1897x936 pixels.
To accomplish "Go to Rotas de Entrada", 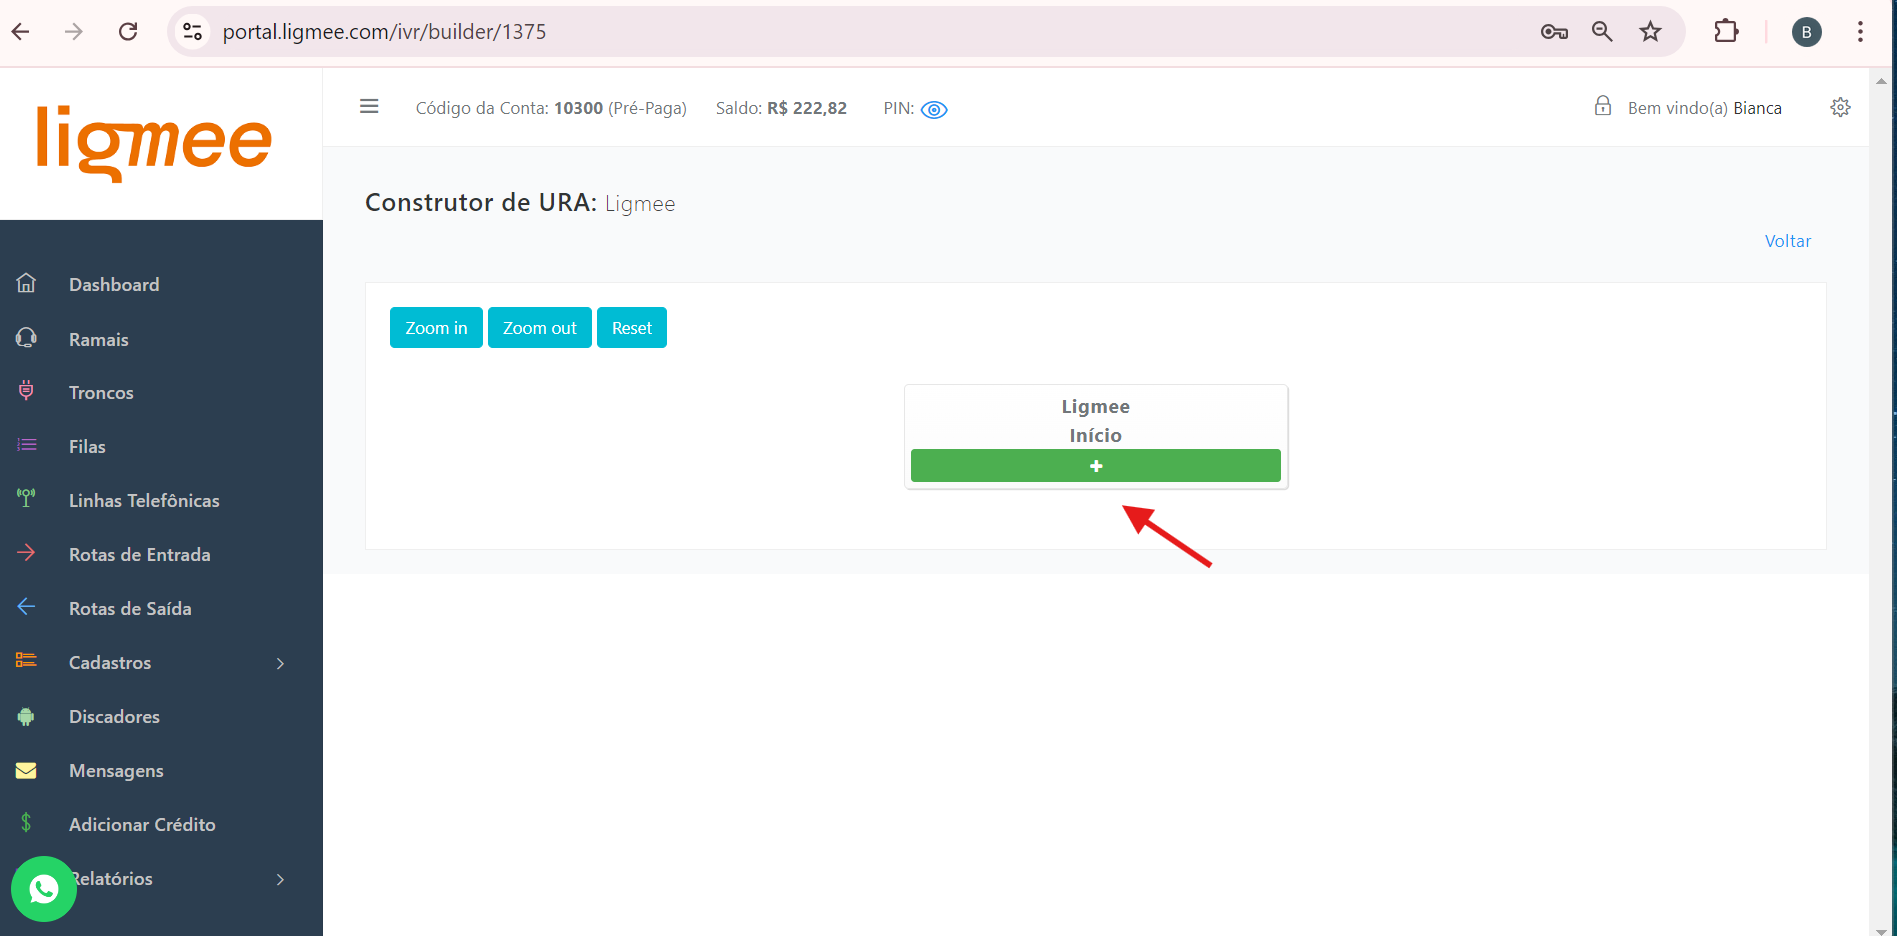I will point(139,555).
